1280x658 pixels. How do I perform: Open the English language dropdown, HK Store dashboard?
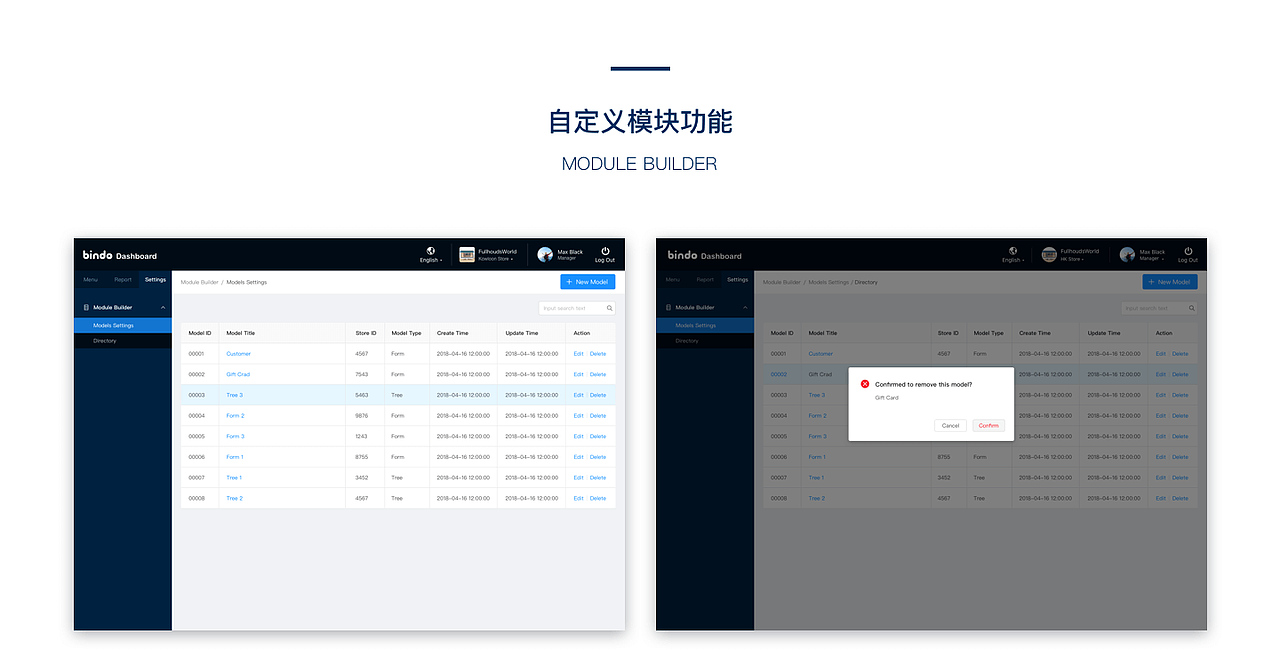(1013, 260)
